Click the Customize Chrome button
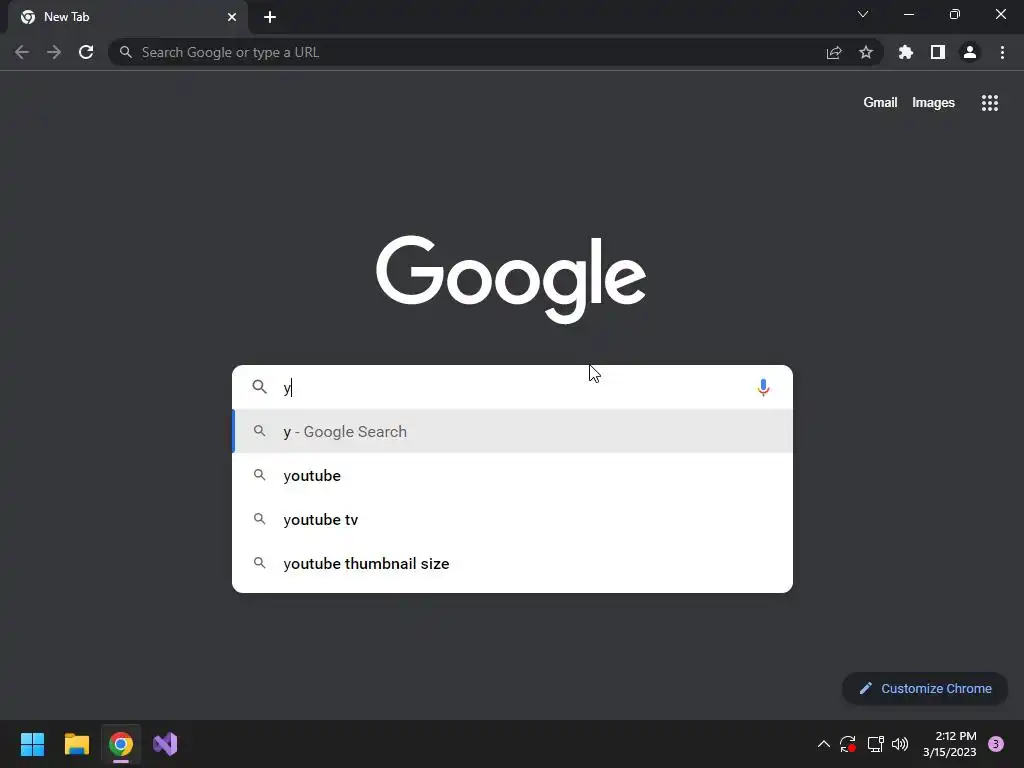The height and width of the screenshot is (768, 1024). [925, 688]
